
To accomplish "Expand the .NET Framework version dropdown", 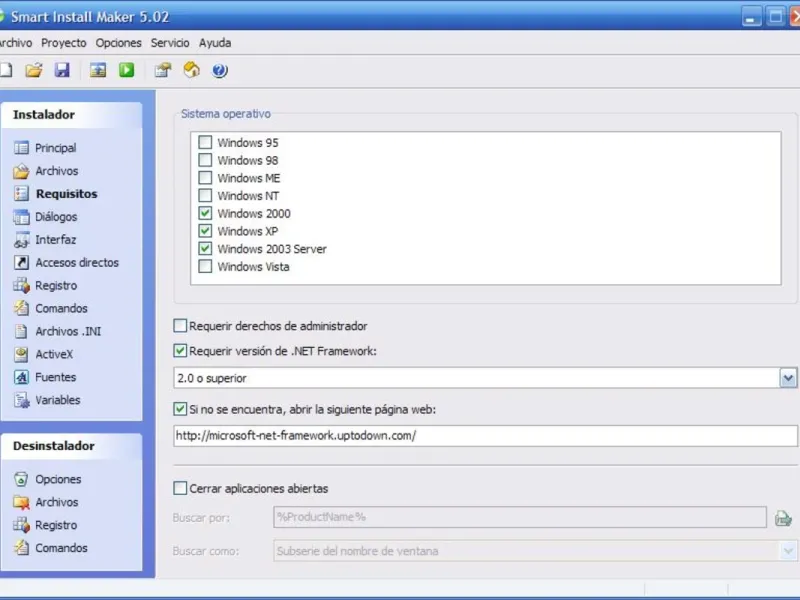I will click(x=788, y=378).
